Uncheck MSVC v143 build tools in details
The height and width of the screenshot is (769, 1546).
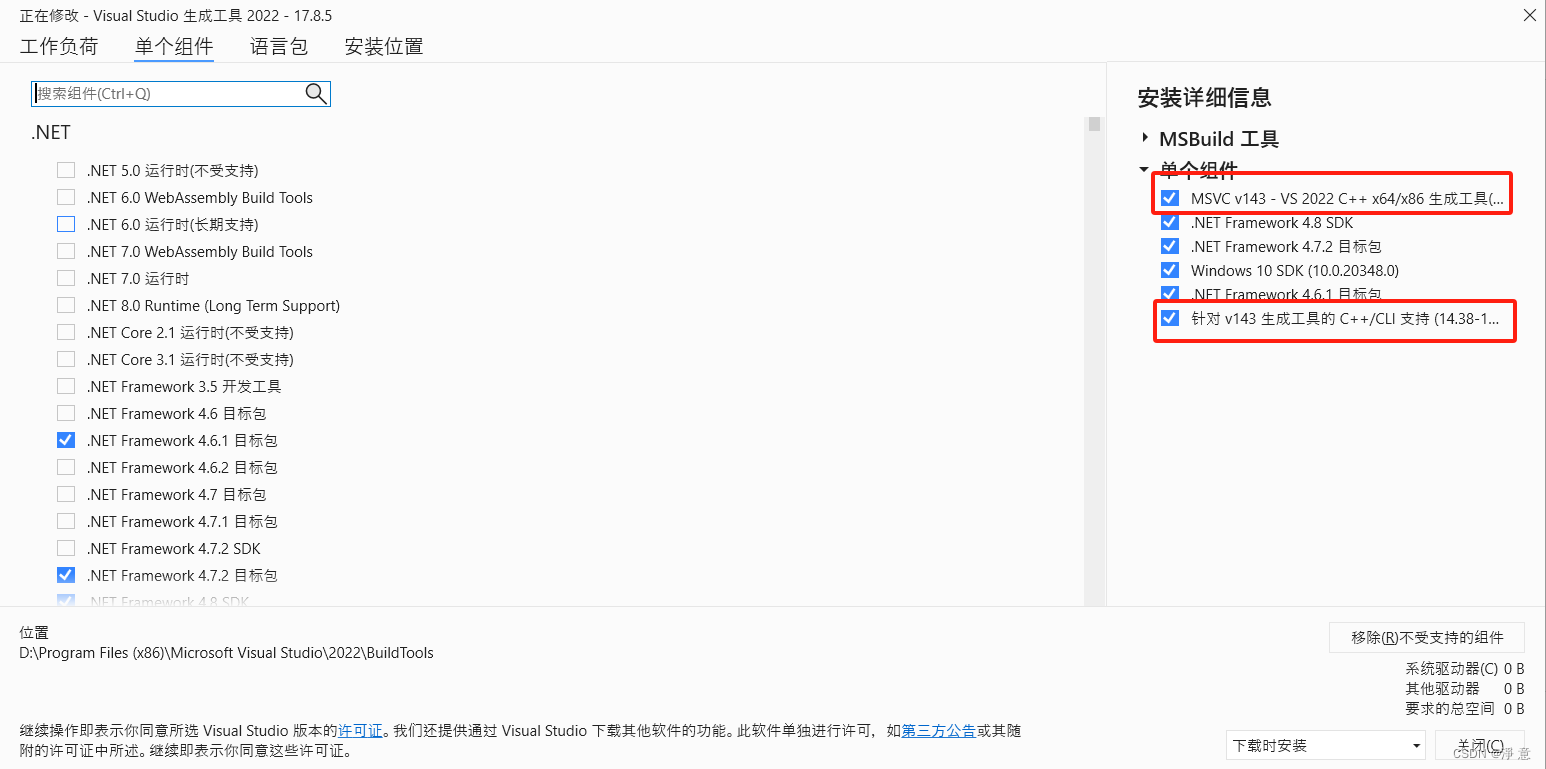click(x=1170, y=198)
